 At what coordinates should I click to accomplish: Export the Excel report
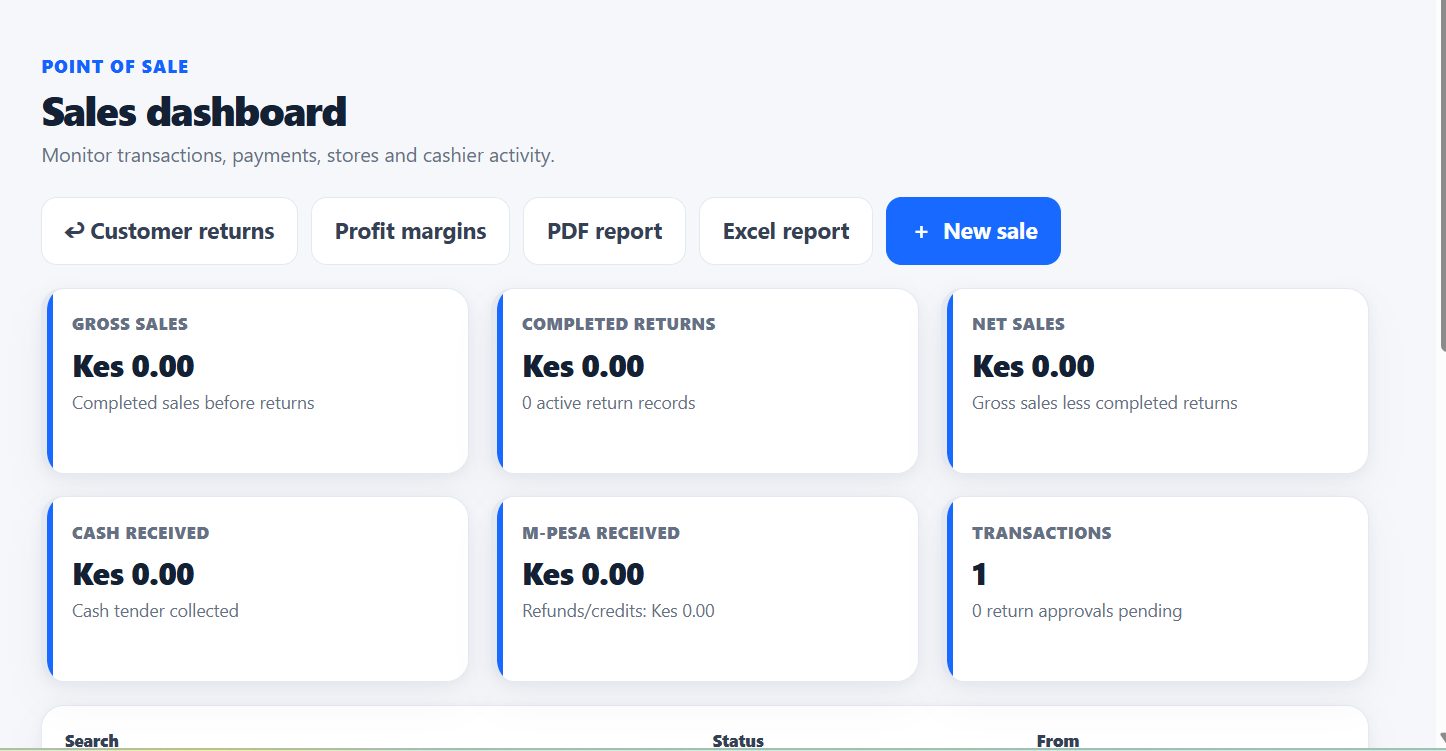click(786, 231)
